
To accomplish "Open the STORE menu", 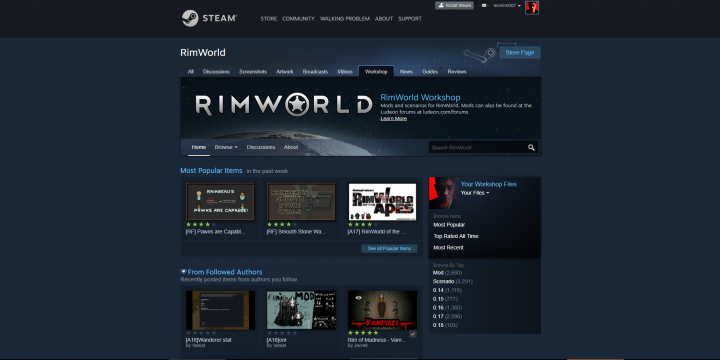I will pyautogui.click(x=269, y=19).
